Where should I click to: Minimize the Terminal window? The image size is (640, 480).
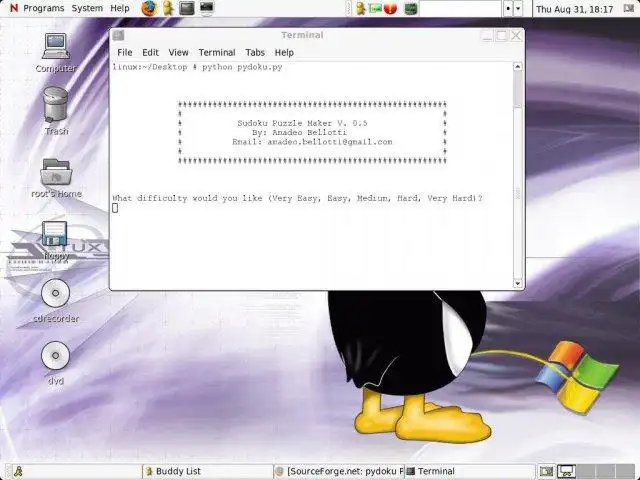tap(487, 36)
